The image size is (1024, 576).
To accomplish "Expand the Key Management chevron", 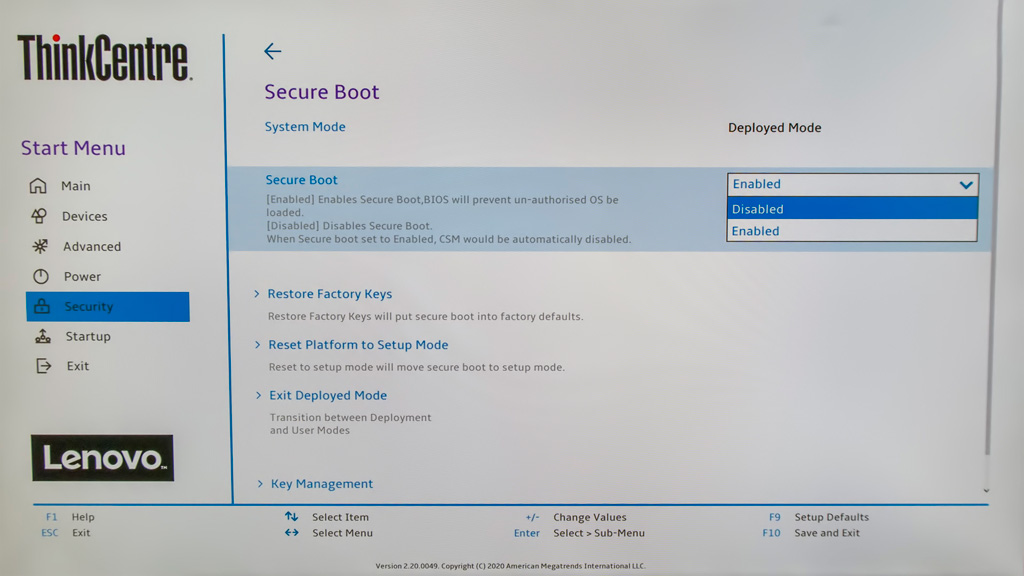I will tap(260, 484).
